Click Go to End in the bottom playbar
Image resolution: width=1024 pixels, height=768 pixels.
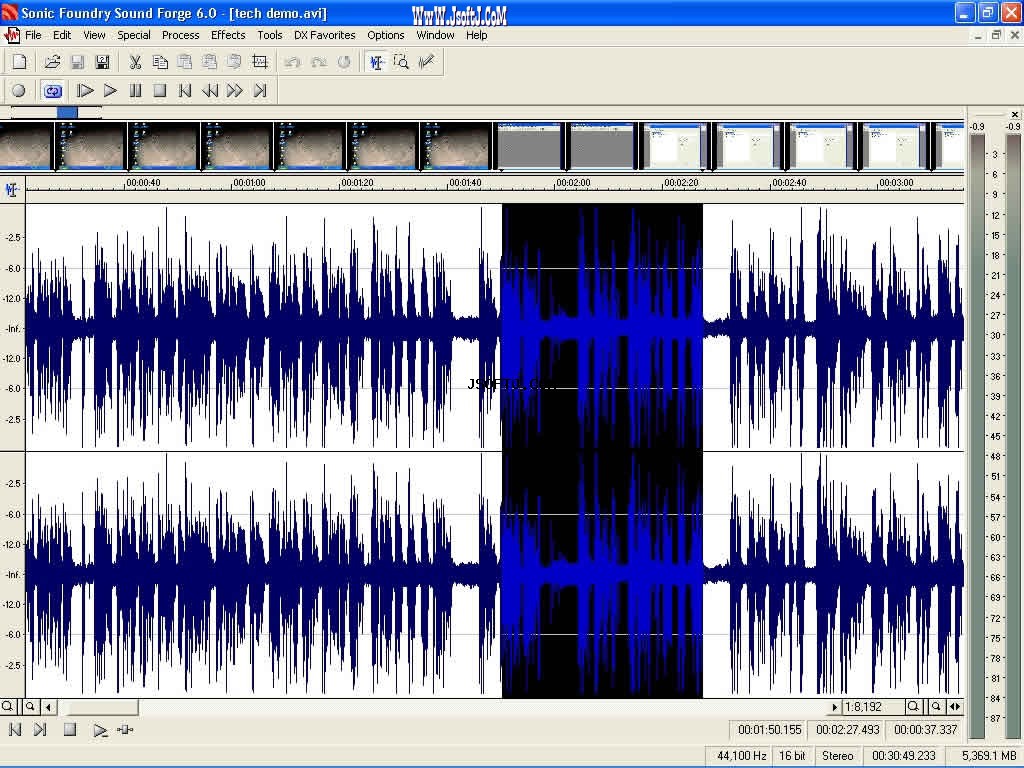pyautogui.click(x=40, y=729)
